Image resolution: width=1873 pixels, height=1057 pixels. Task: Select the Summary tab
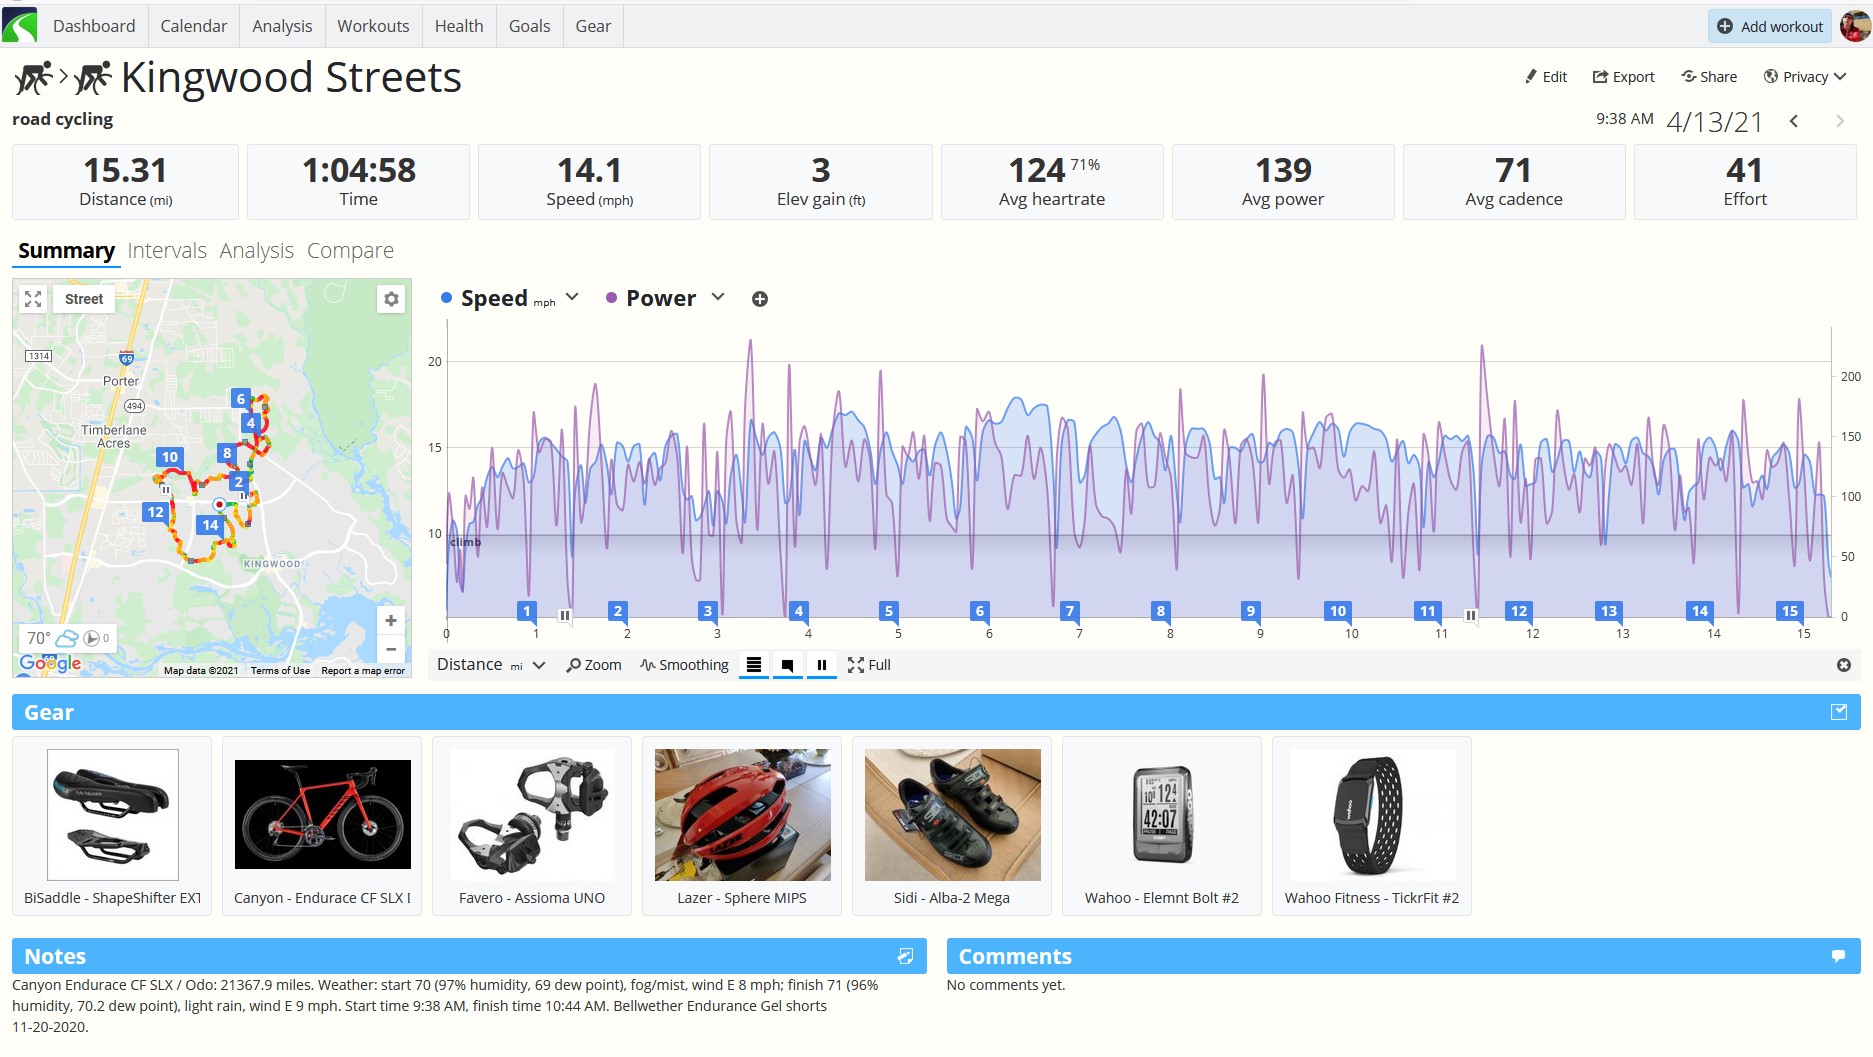(x=66, y=250)
